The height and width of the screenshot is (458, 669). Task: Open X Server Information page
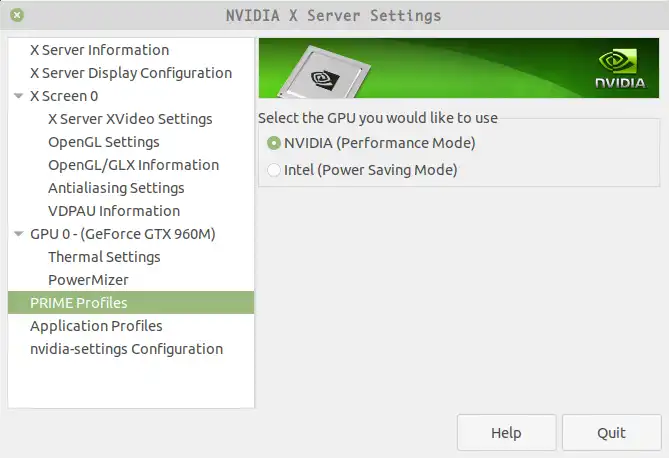coord(99,50)
